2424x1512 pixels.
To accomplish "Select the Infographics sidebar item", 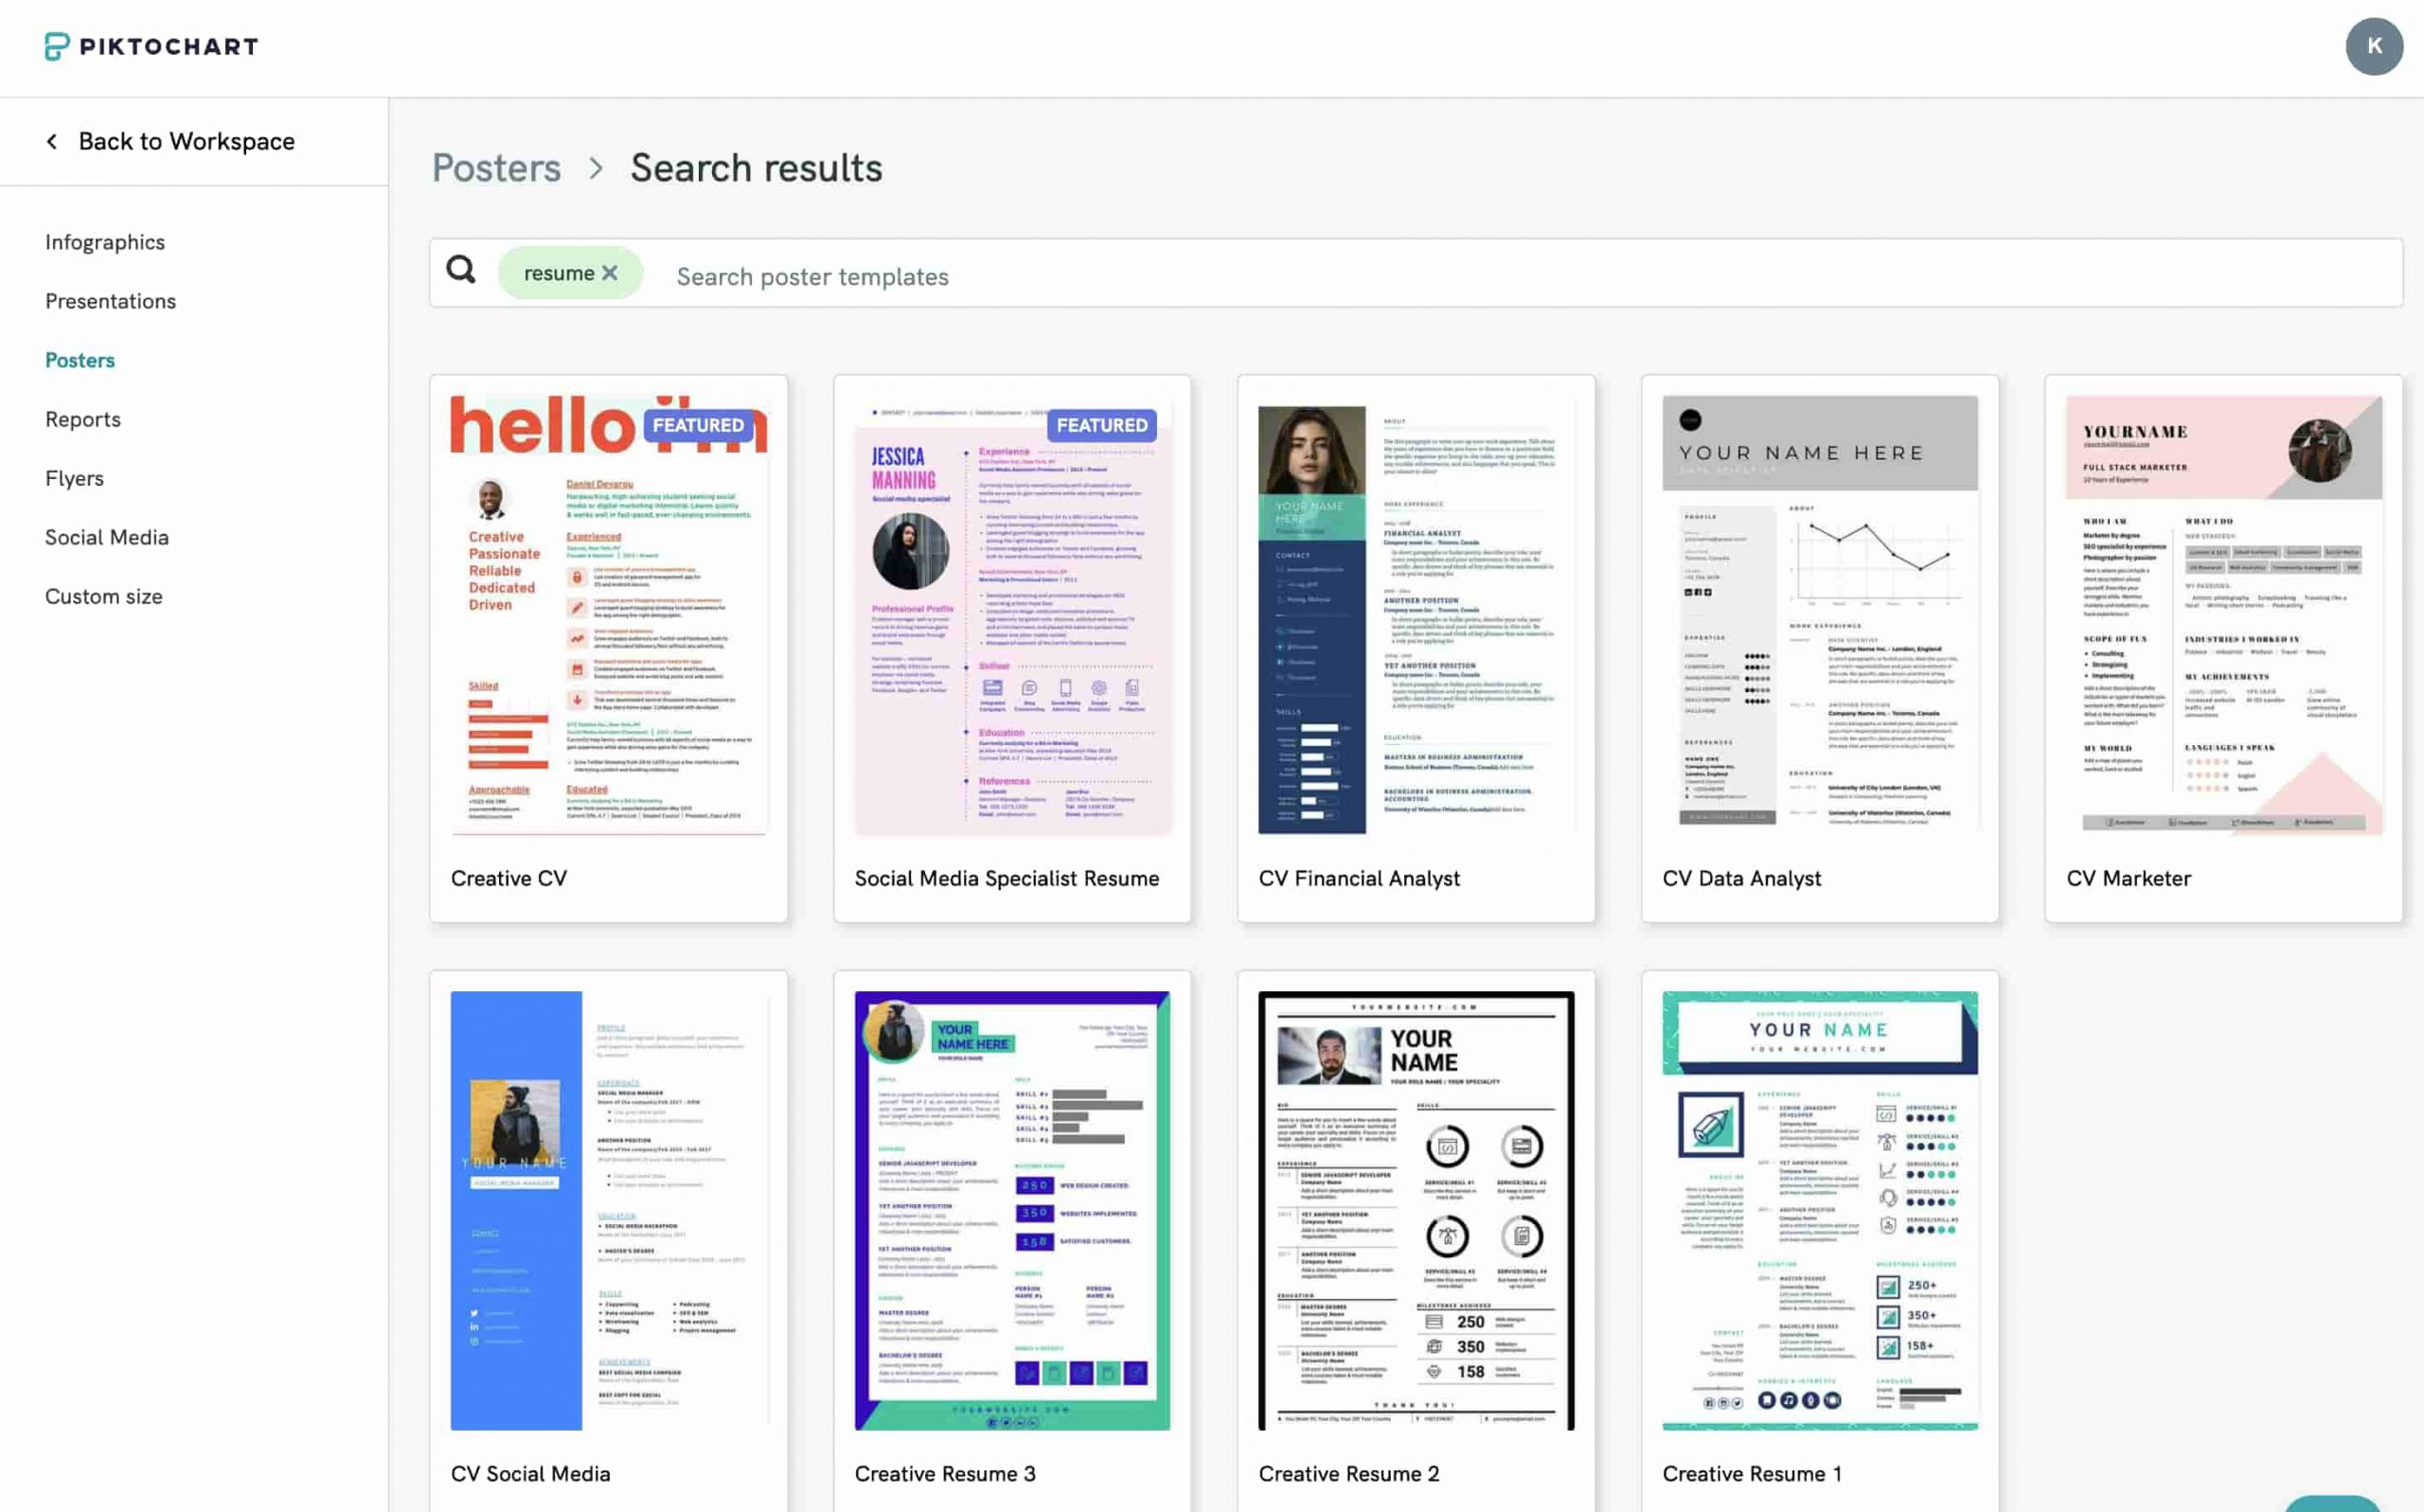I will pos(104,240).
